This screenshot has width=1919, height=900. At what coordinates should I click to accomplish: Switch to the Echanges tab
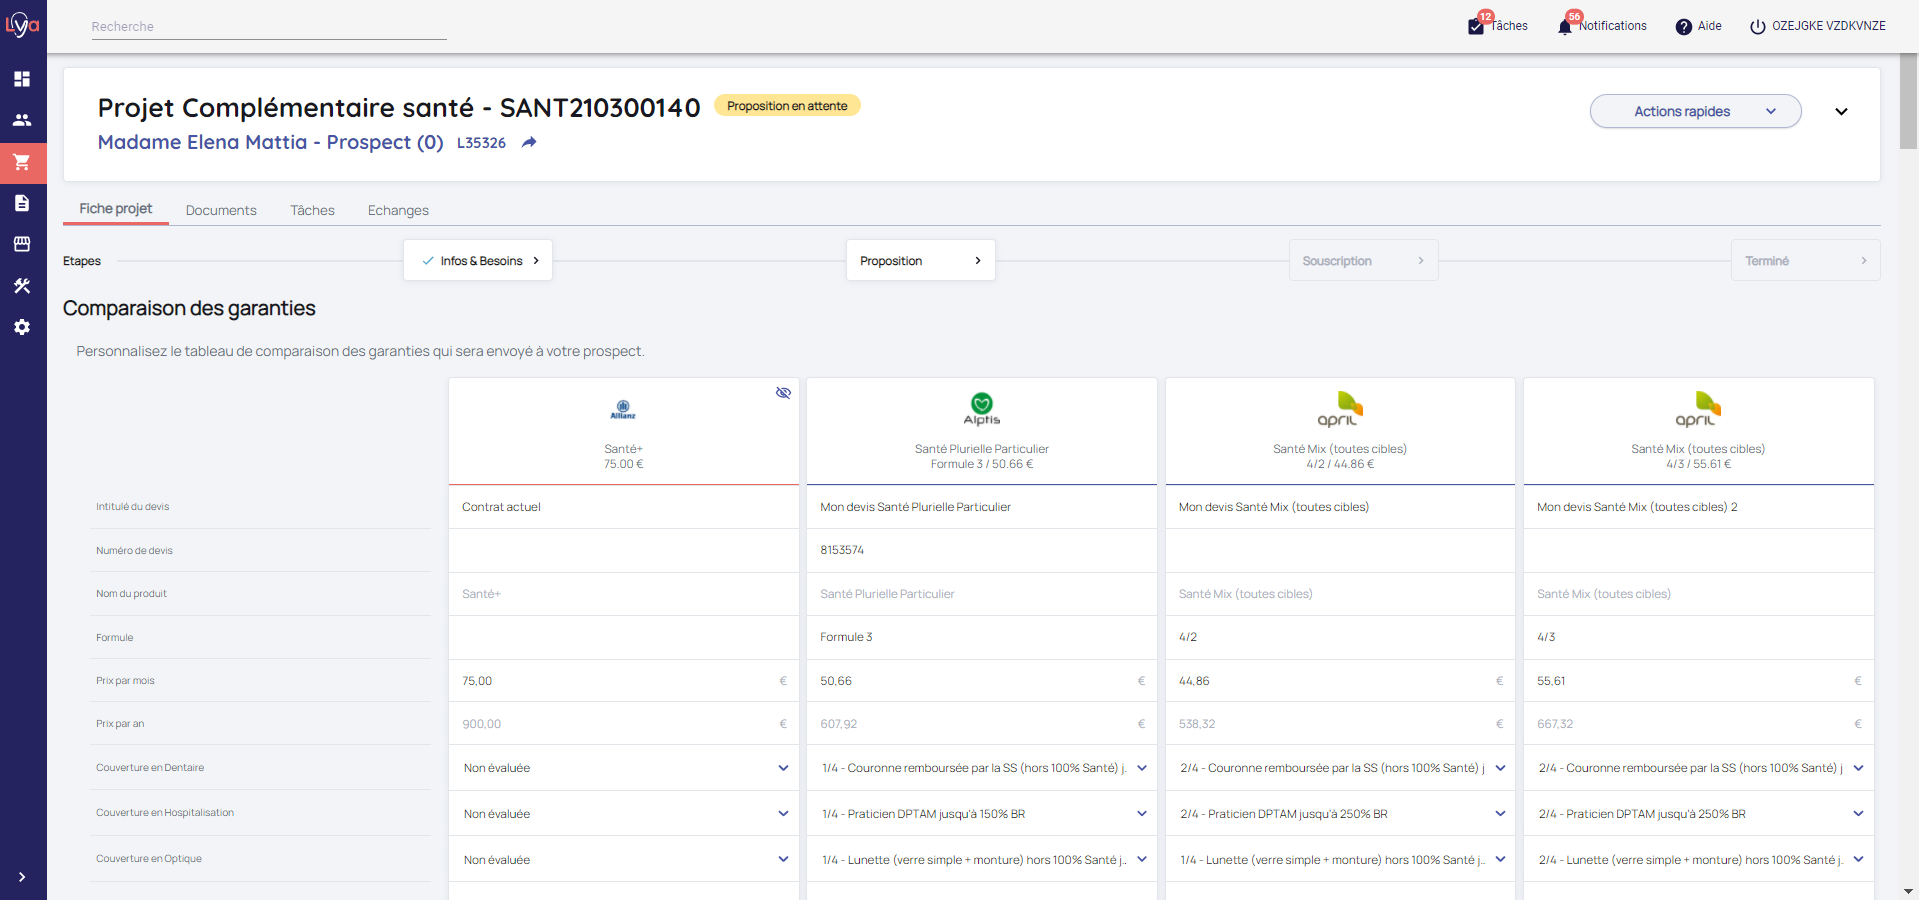tap(398, 210)
